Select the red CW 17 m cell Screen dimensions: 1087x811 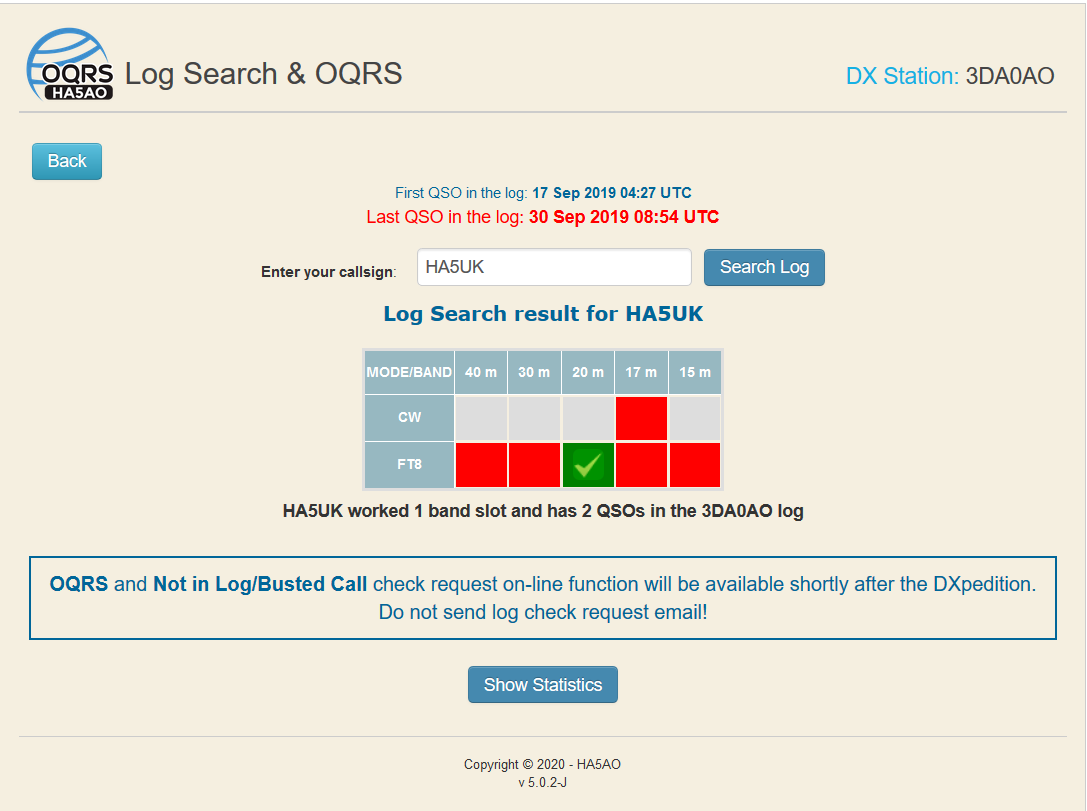point(641,418)
